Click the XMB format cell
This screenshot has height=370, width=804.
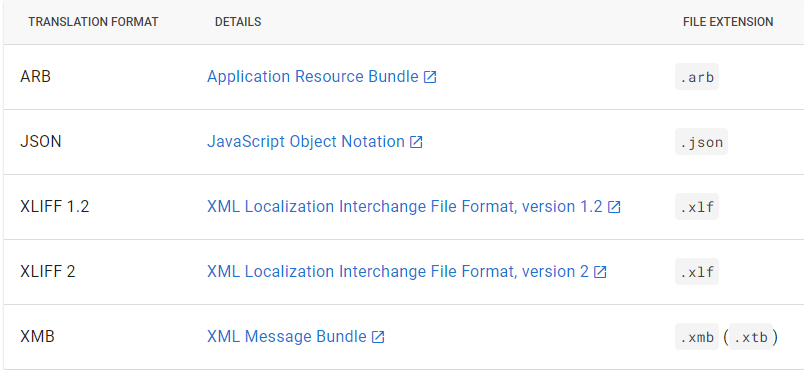(37, 337)
